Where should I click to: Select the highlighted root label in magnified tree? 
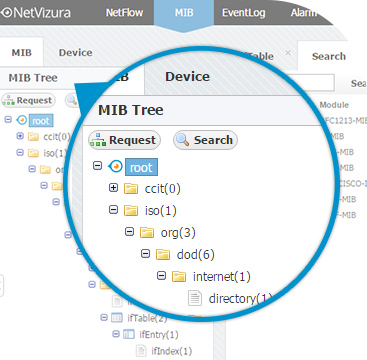[x=141, y=167]
